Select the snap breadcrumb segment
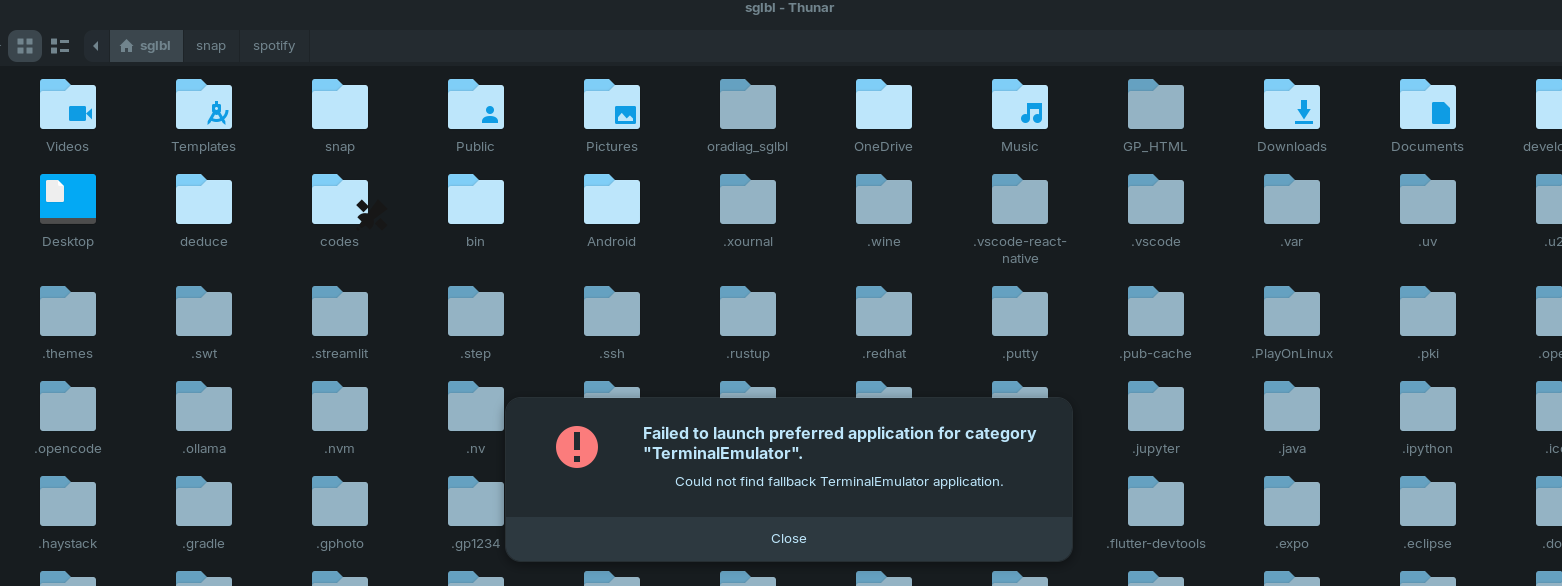 [211, 46]
